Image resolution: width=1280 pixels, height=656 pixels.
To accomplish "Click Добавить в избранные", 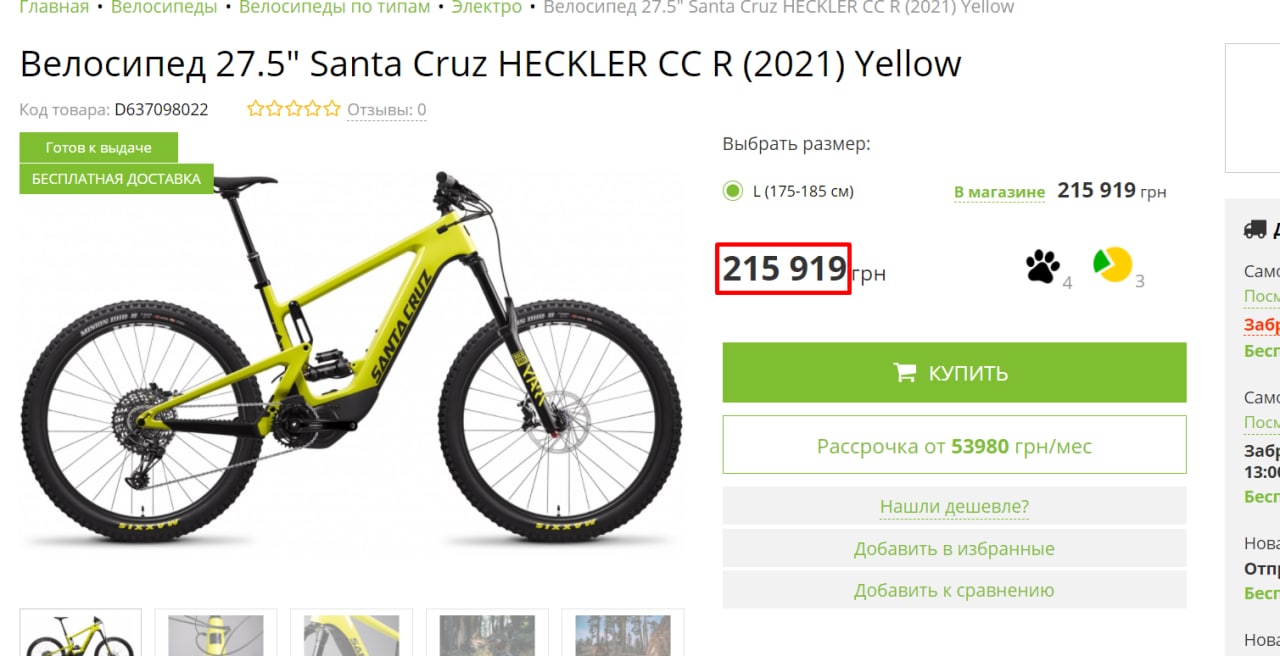I will [x=954, y=549].
